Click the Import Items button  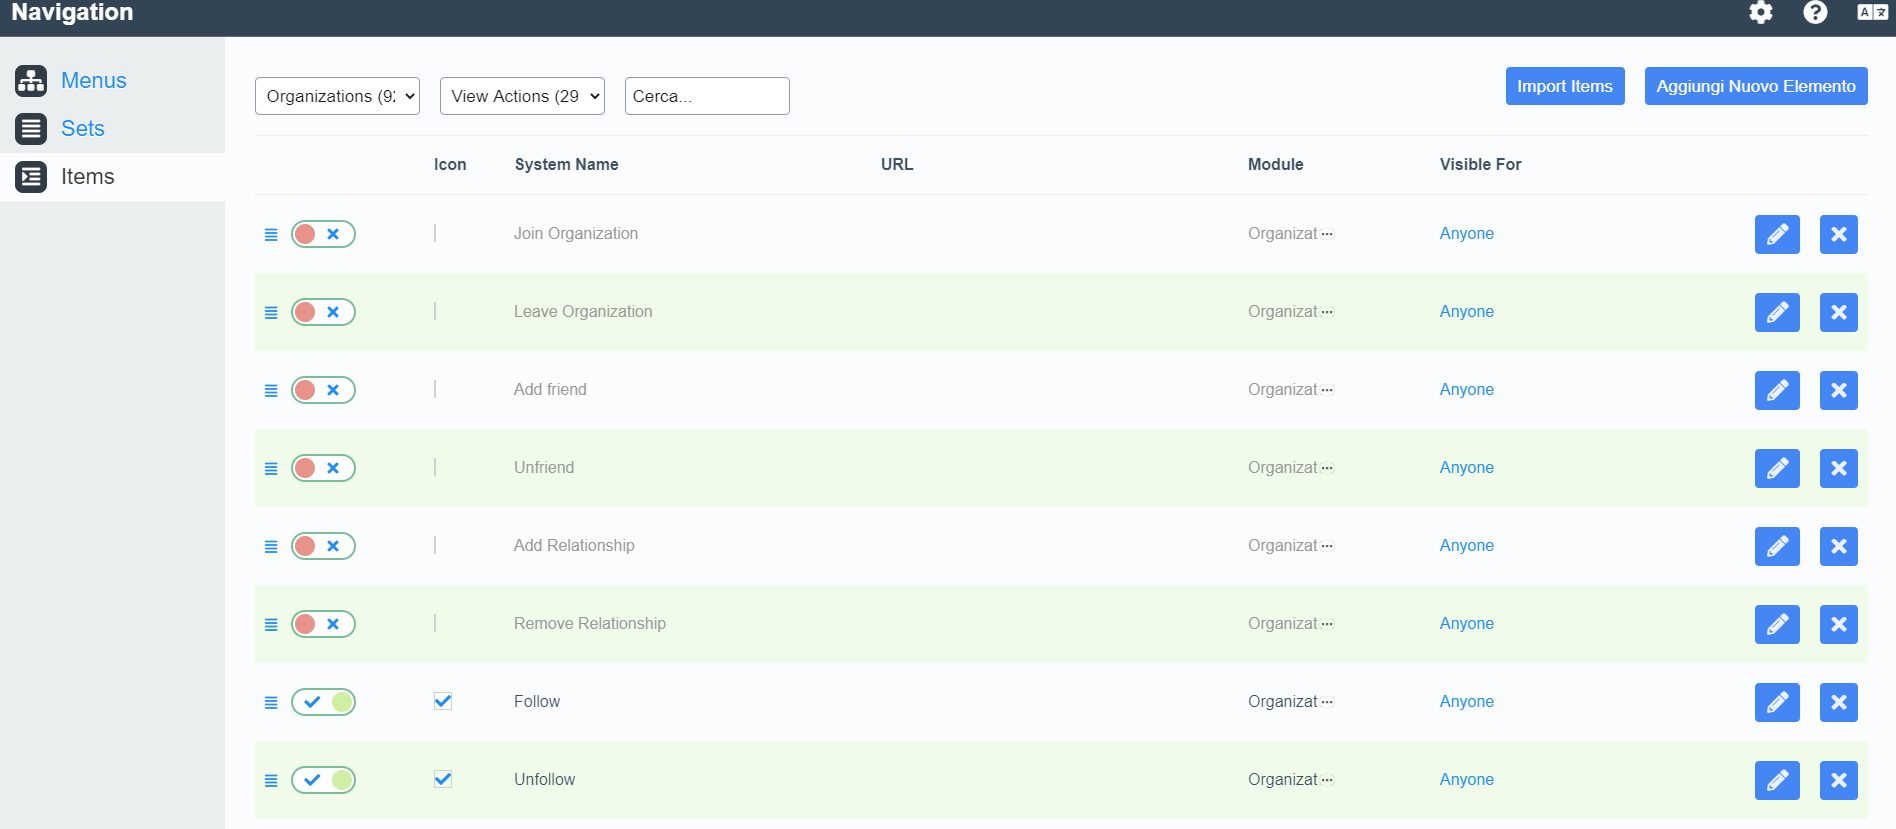[x=1564, y=86]
